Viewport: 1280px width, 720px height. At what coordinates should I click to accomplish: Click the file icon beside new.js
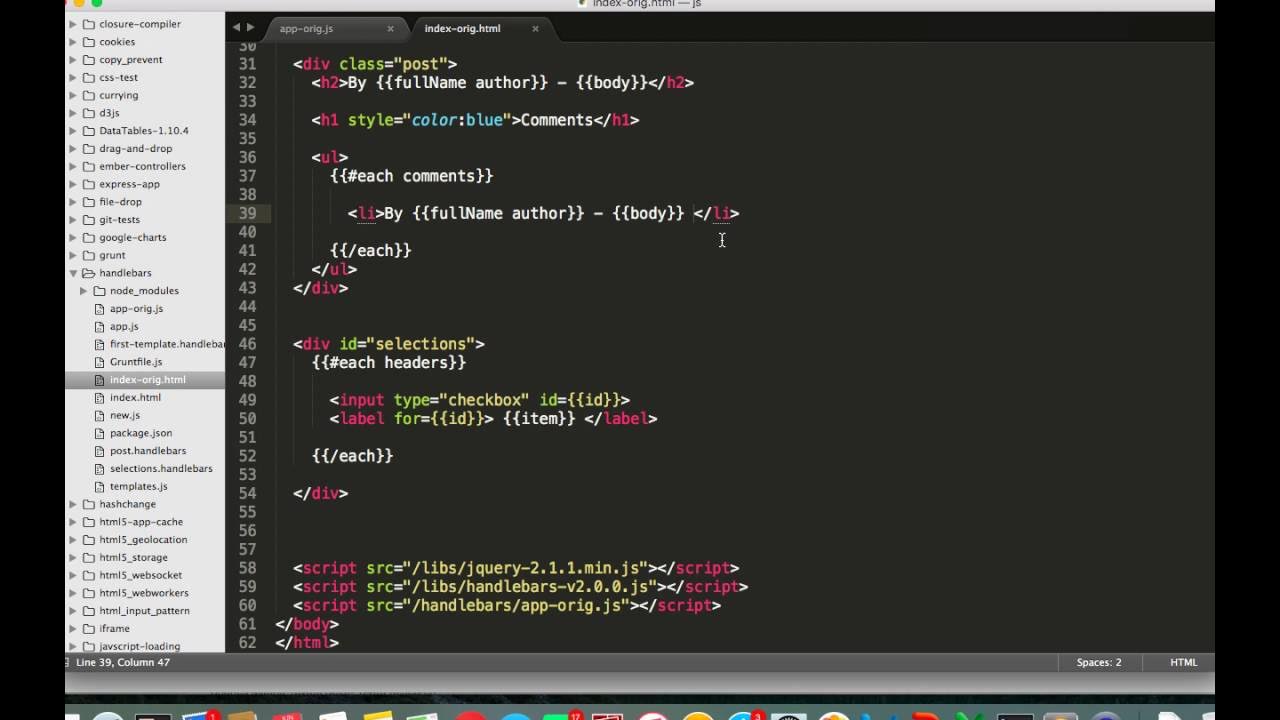coord(100,415)
